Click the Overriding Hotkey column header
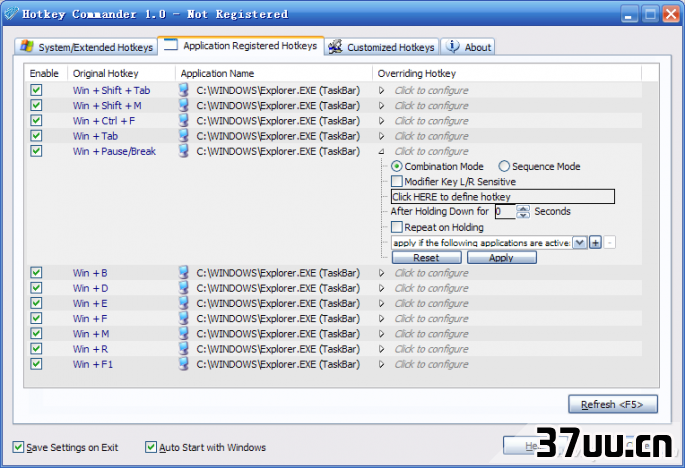 tap(507, 73)
